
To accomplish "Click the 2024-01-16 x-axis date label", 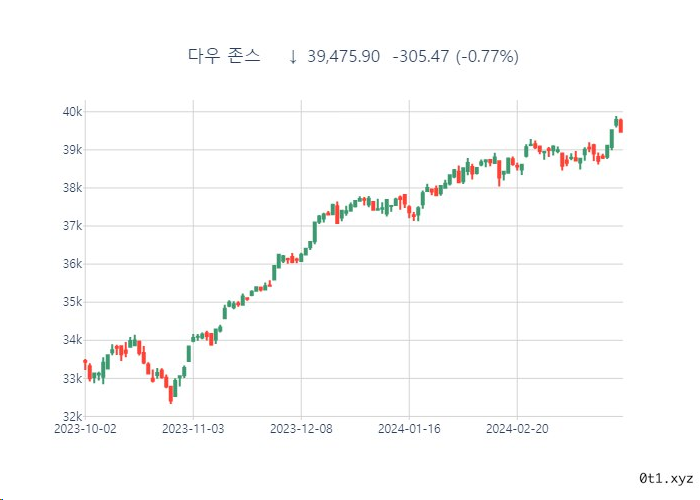I will click(x=409, y=429).
